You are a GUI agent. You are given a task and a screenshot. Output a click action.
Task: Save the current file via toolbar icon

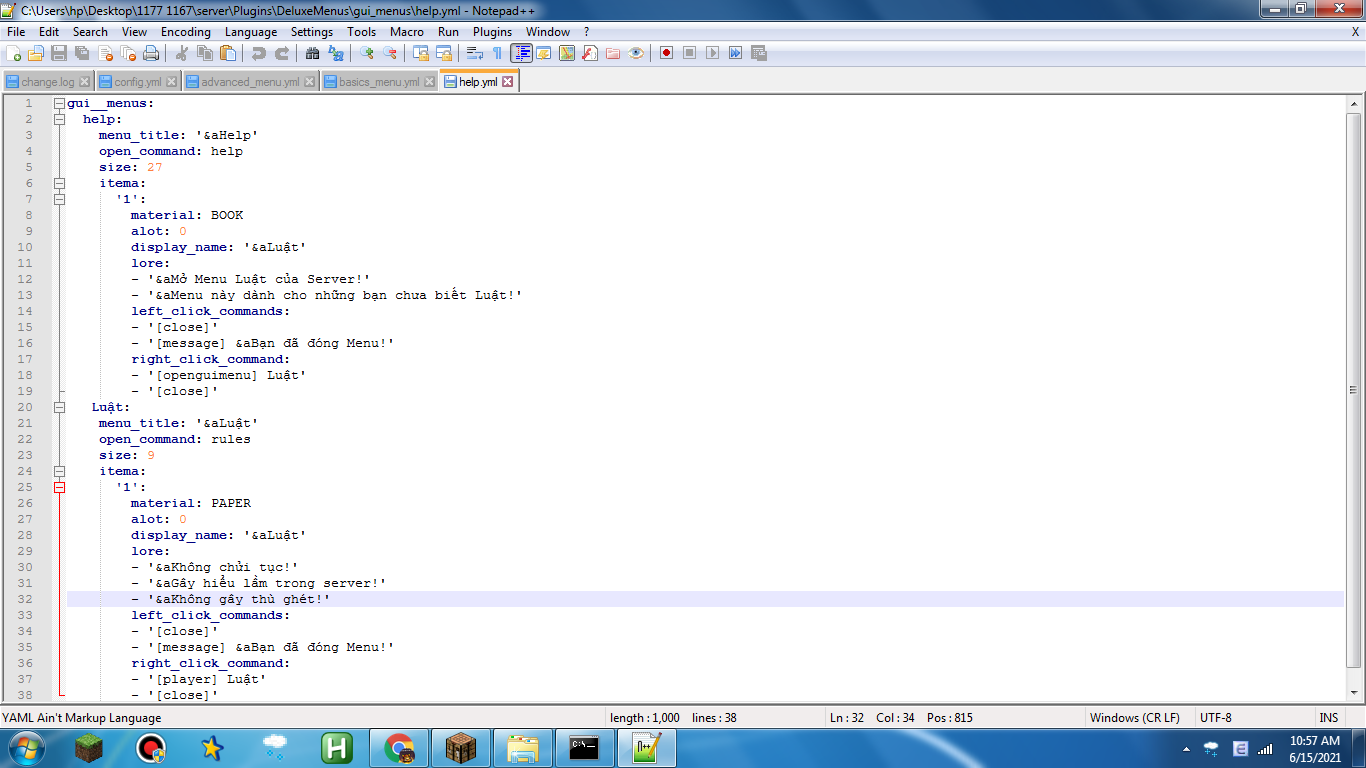[59, 53]
